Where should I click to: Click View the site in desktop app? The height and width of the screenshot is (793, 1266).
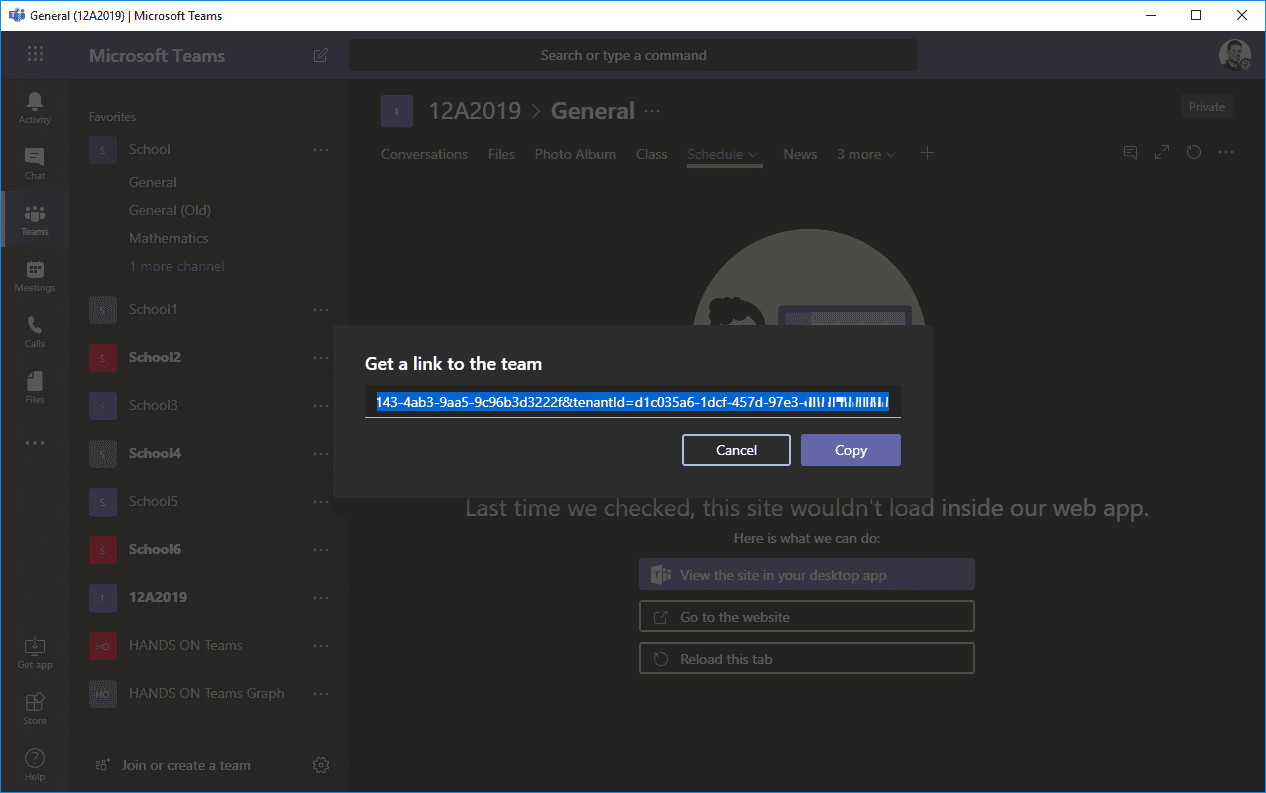tap(807, 575)
